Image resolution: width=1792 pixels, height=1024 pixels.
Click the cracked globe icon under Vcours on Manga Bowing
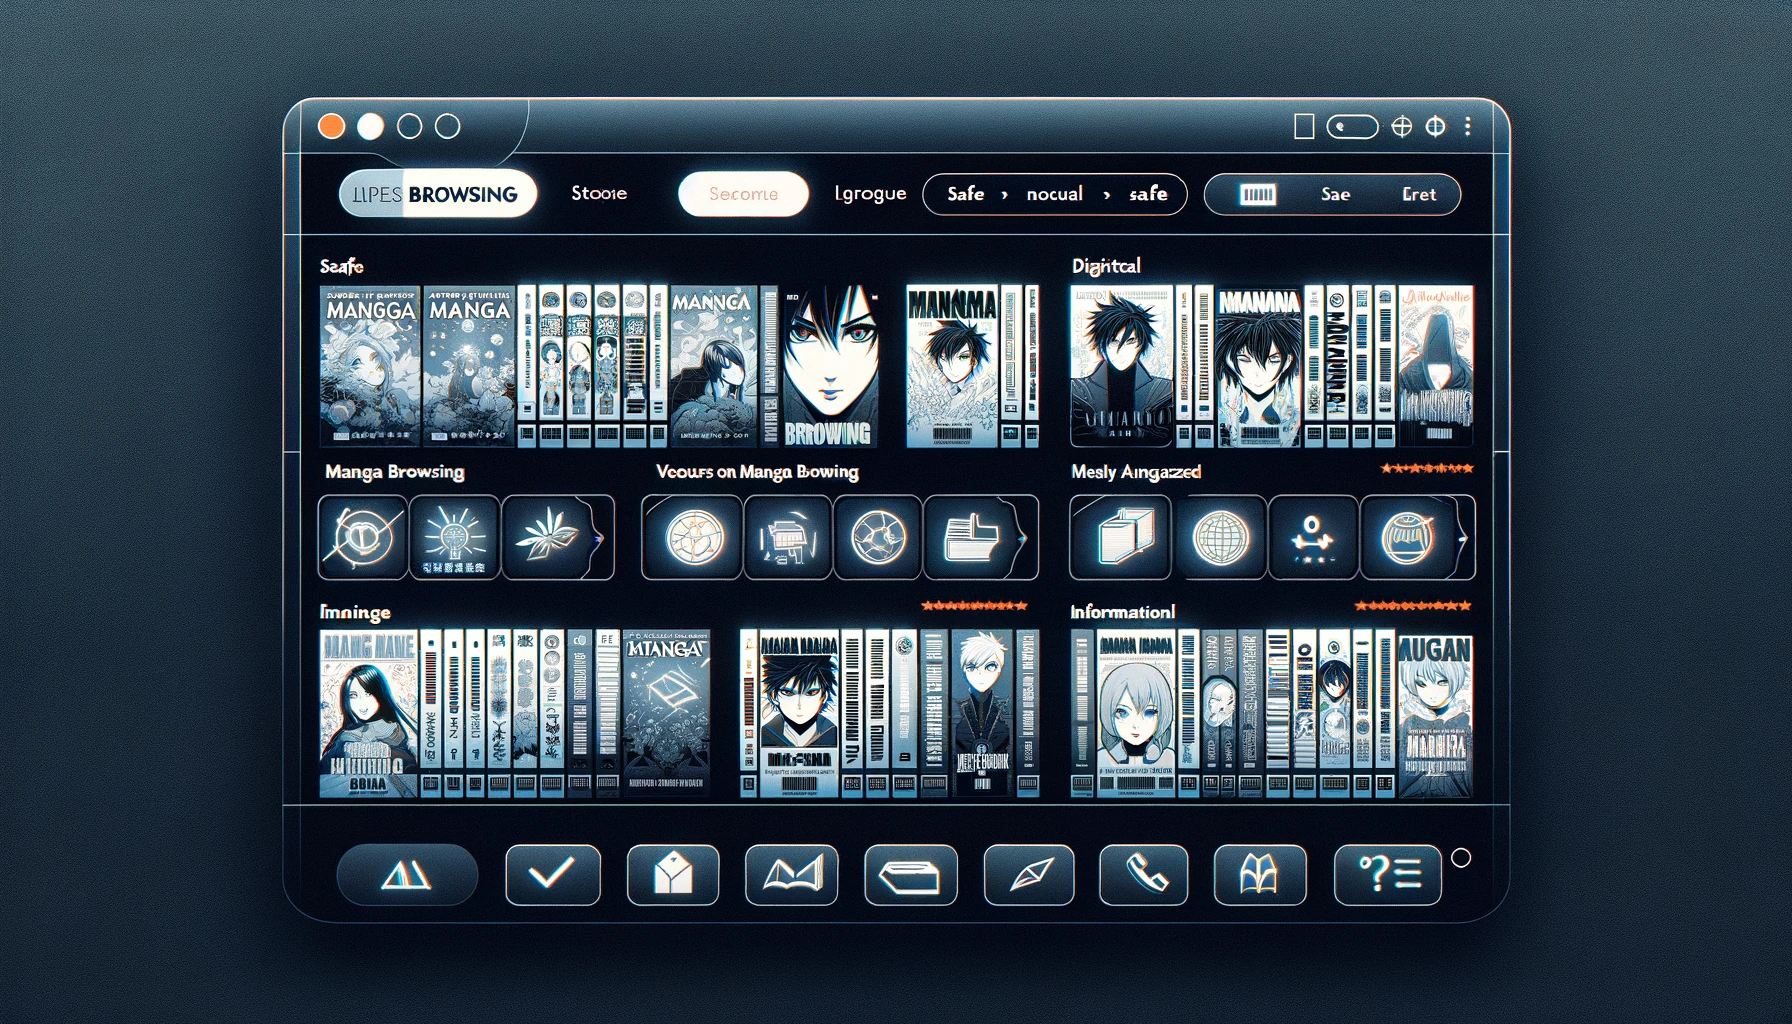[x=878, y=538]
